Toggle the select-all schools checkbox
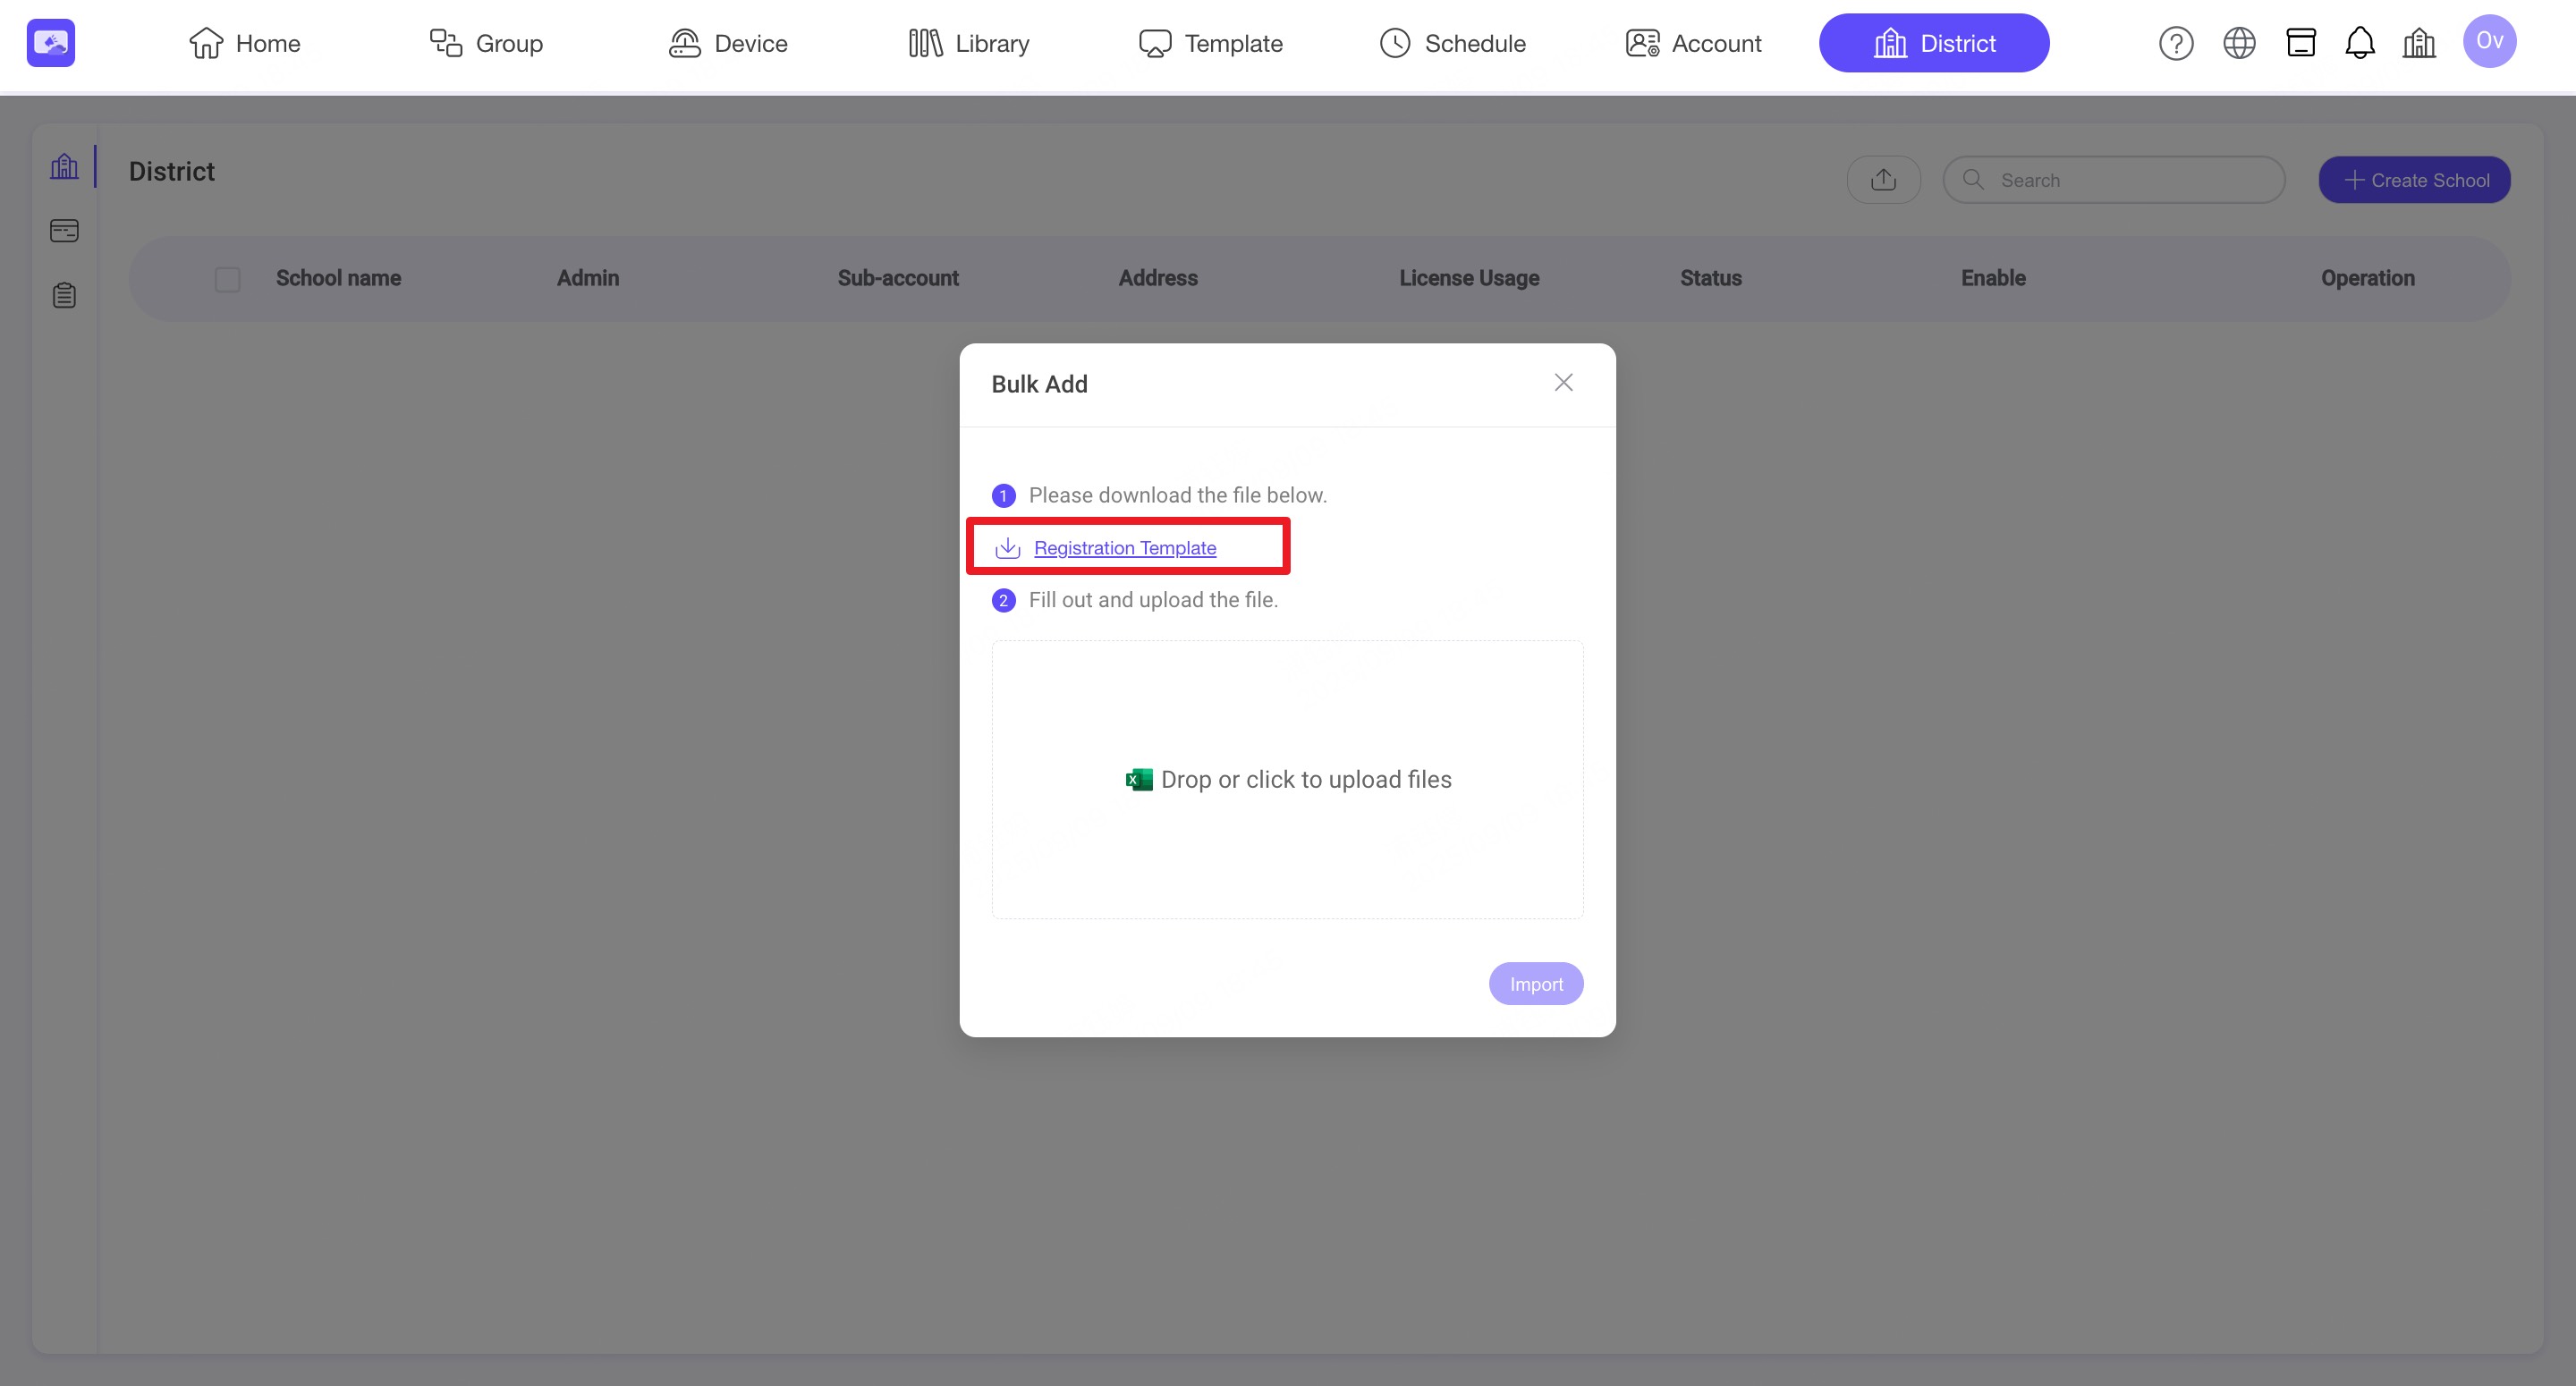Screen dimensions: 2576x1386 (228, 279)
